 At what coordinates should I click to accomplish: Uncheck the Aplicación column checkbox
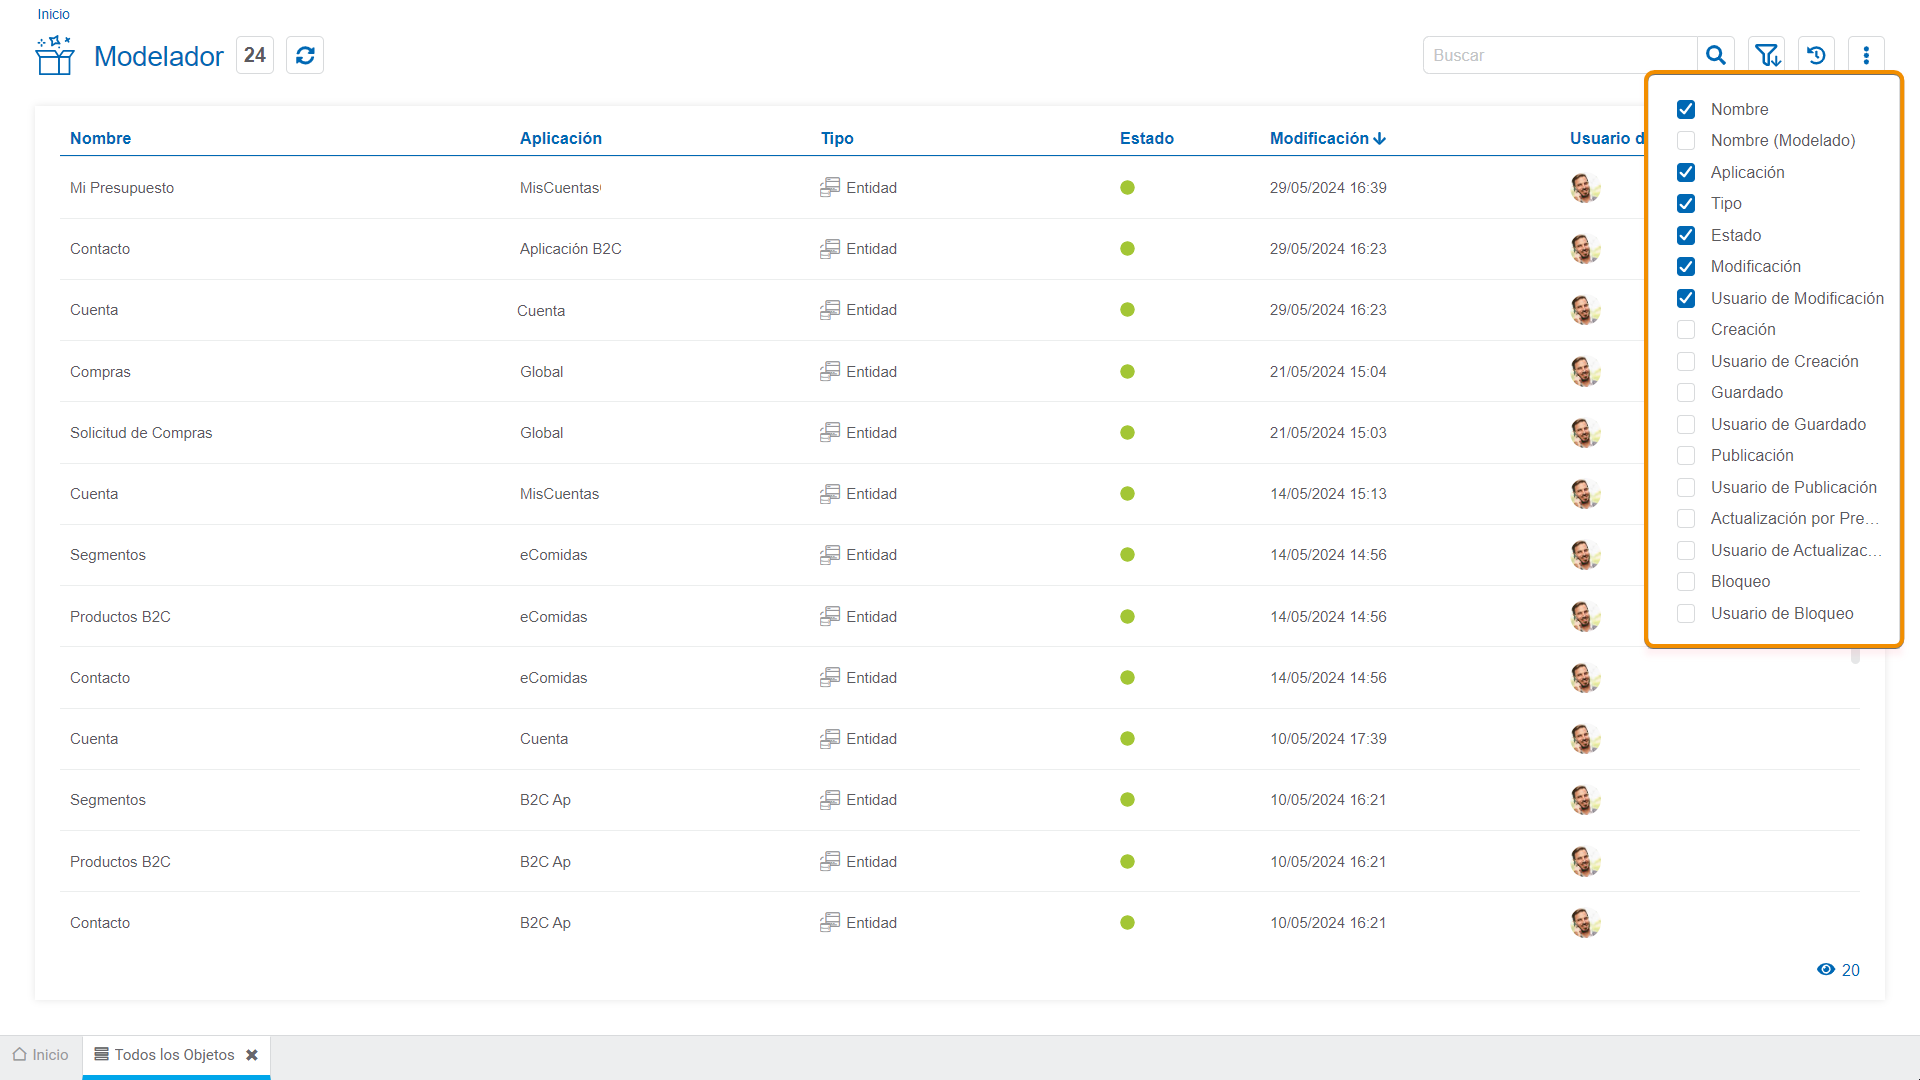tap(1686, 172)
